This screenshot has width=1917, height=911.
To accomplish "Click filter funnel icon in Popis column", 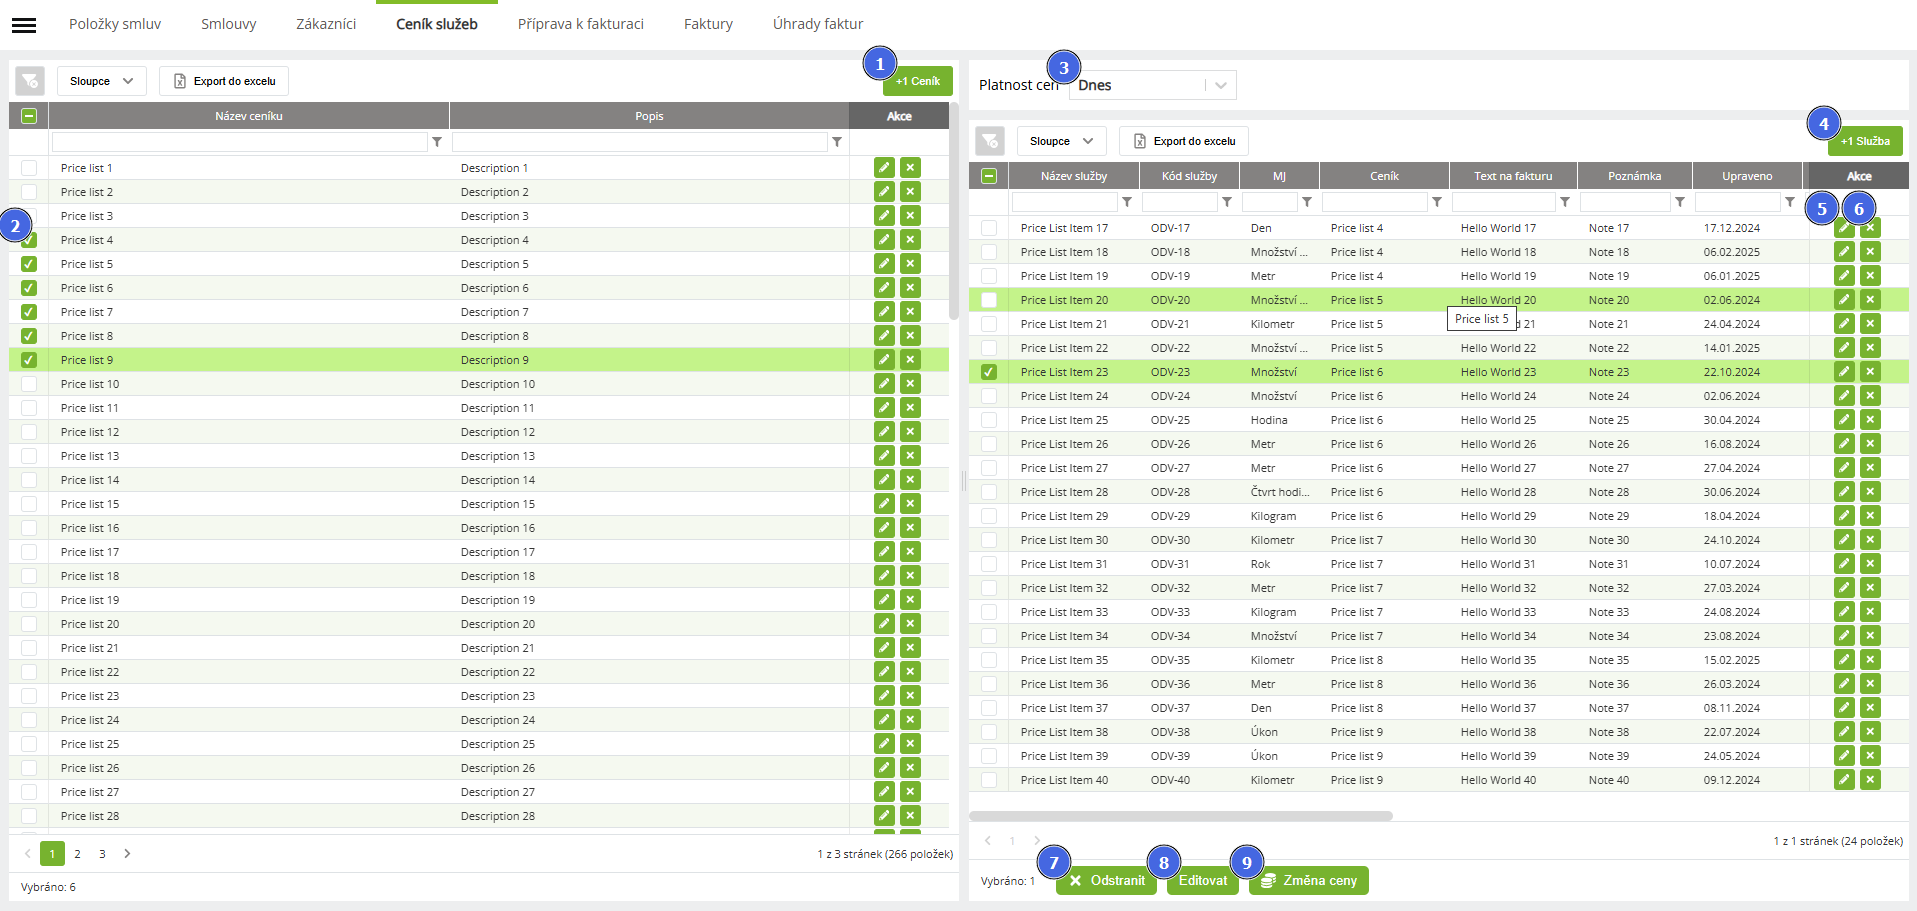I will [x=837, y=142].
